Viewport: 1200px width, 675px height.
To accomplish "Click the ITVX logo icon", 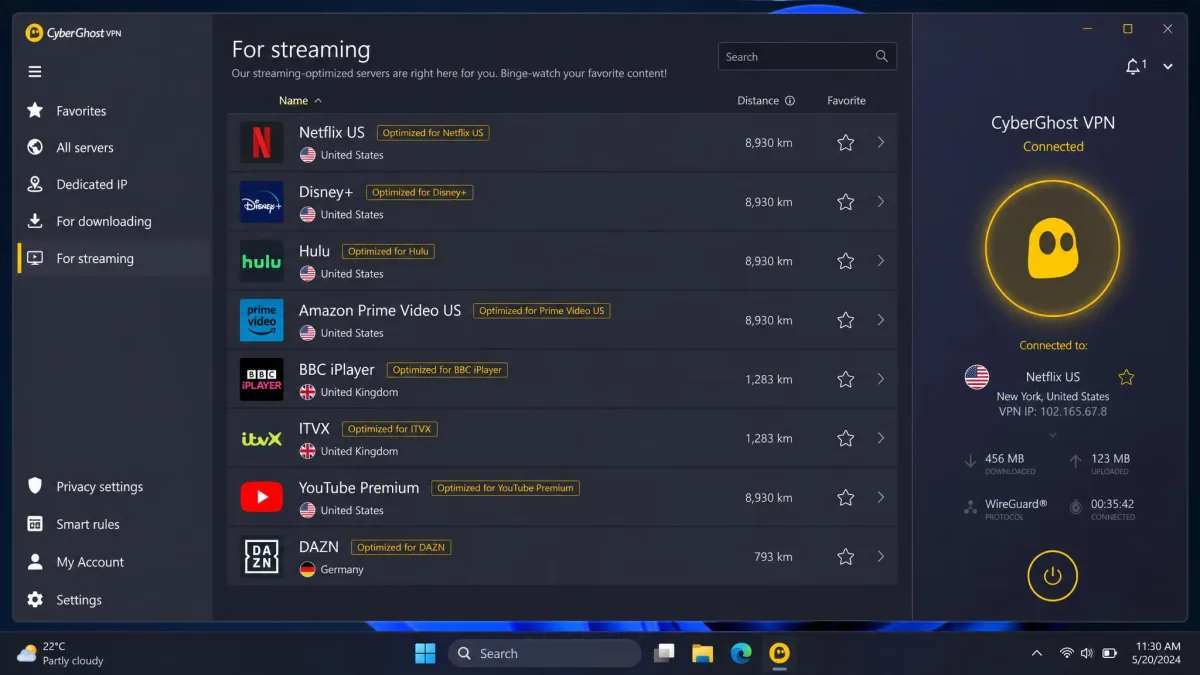I will 261,438.
